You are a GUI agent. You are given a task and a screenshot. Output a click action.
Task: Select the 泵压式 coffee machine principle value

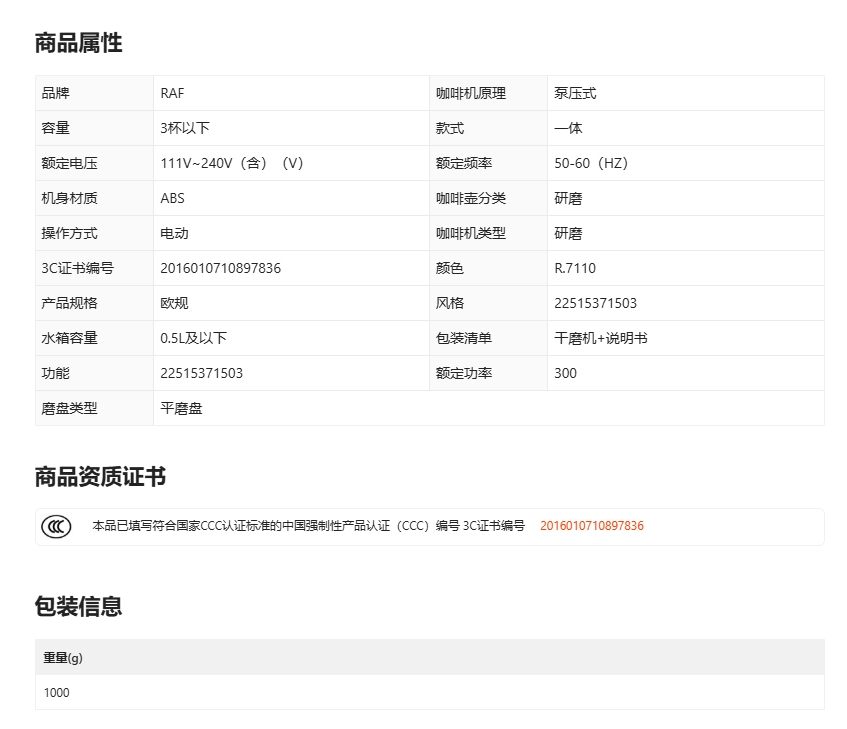coord(575,93)
